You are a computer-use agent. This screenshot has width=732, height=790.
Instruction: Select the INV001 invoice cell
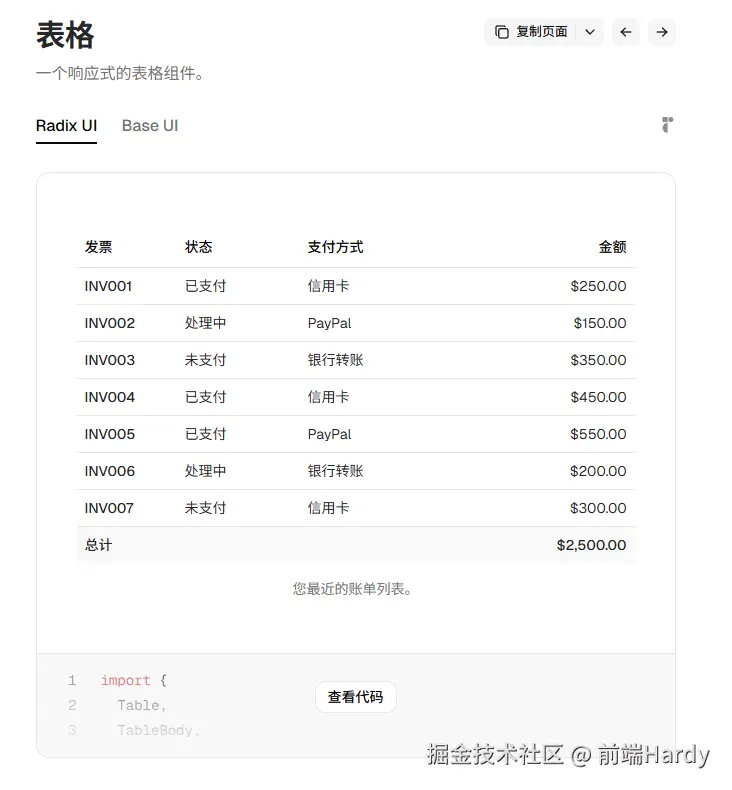(108, 286)
